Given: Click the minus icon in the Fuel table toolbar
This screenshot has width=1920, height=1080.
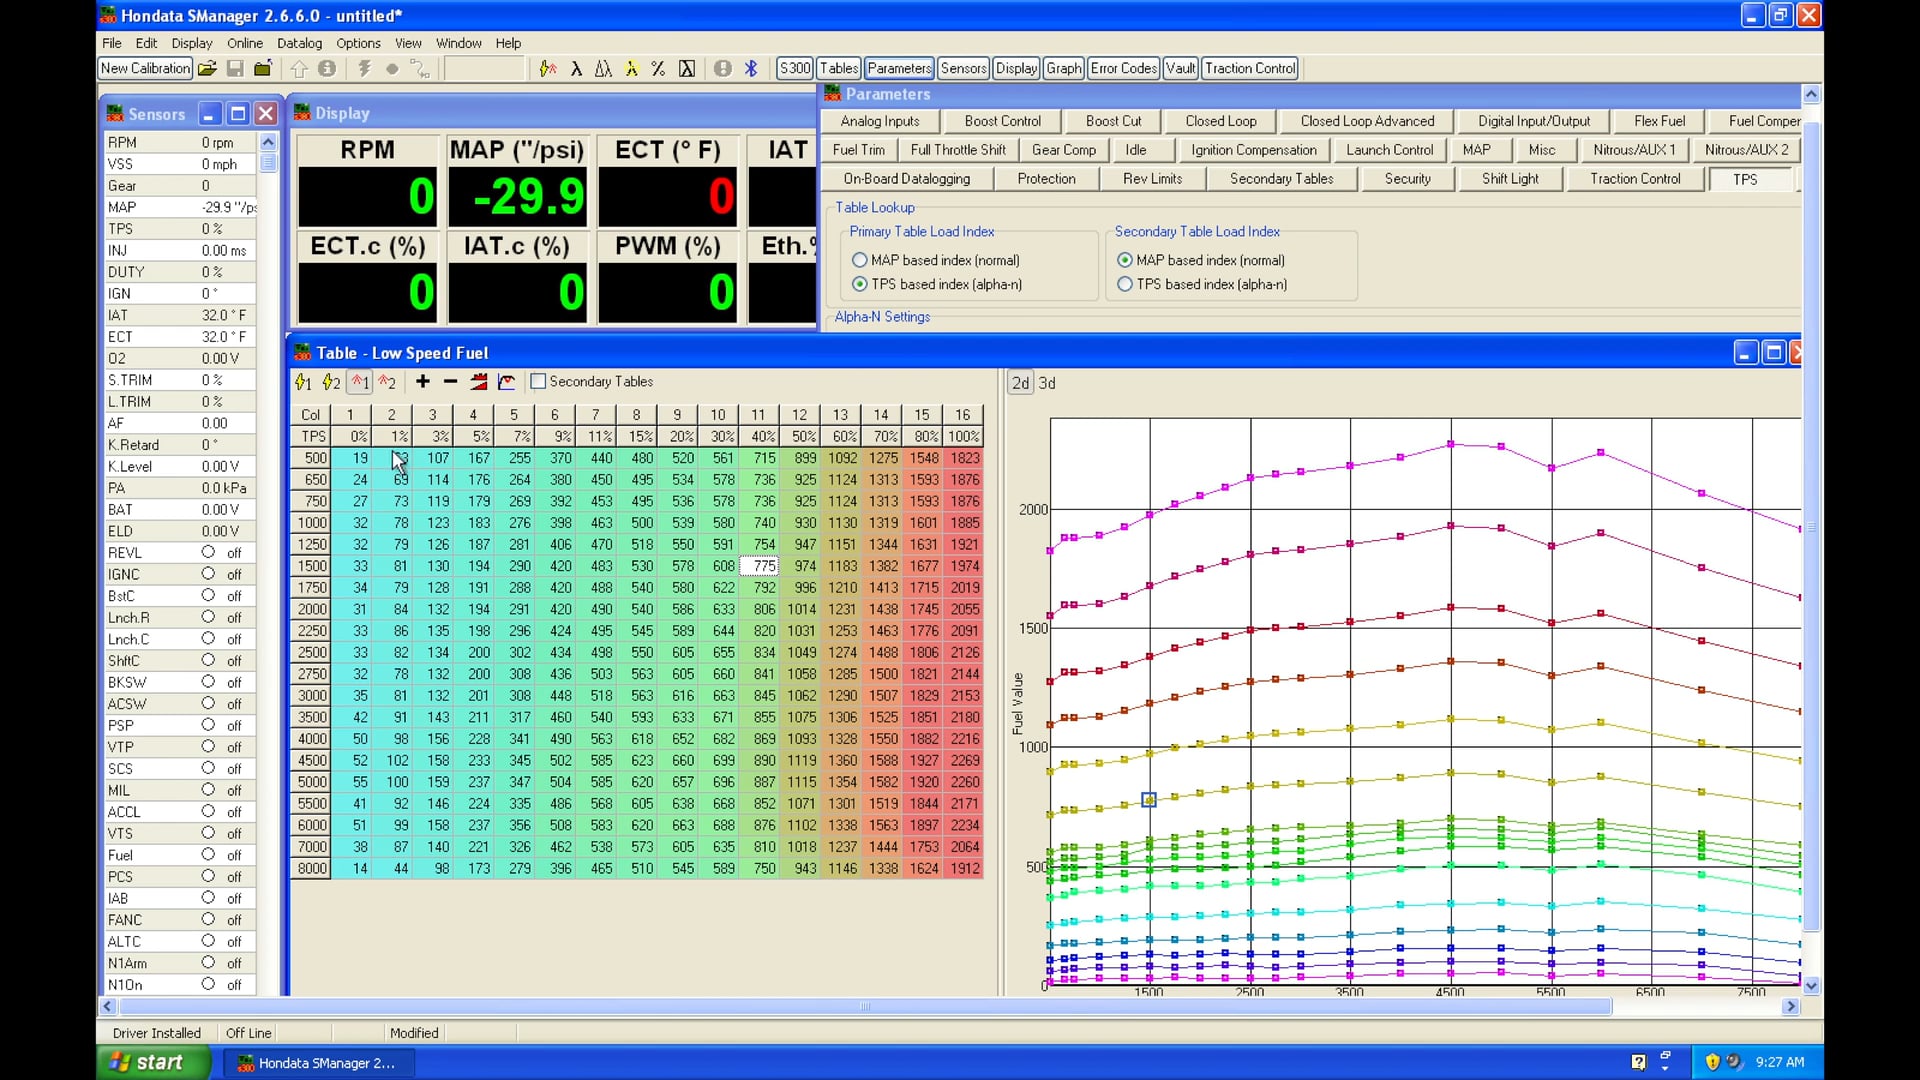Looking at the screenshot, I should [x=449, y=381].
